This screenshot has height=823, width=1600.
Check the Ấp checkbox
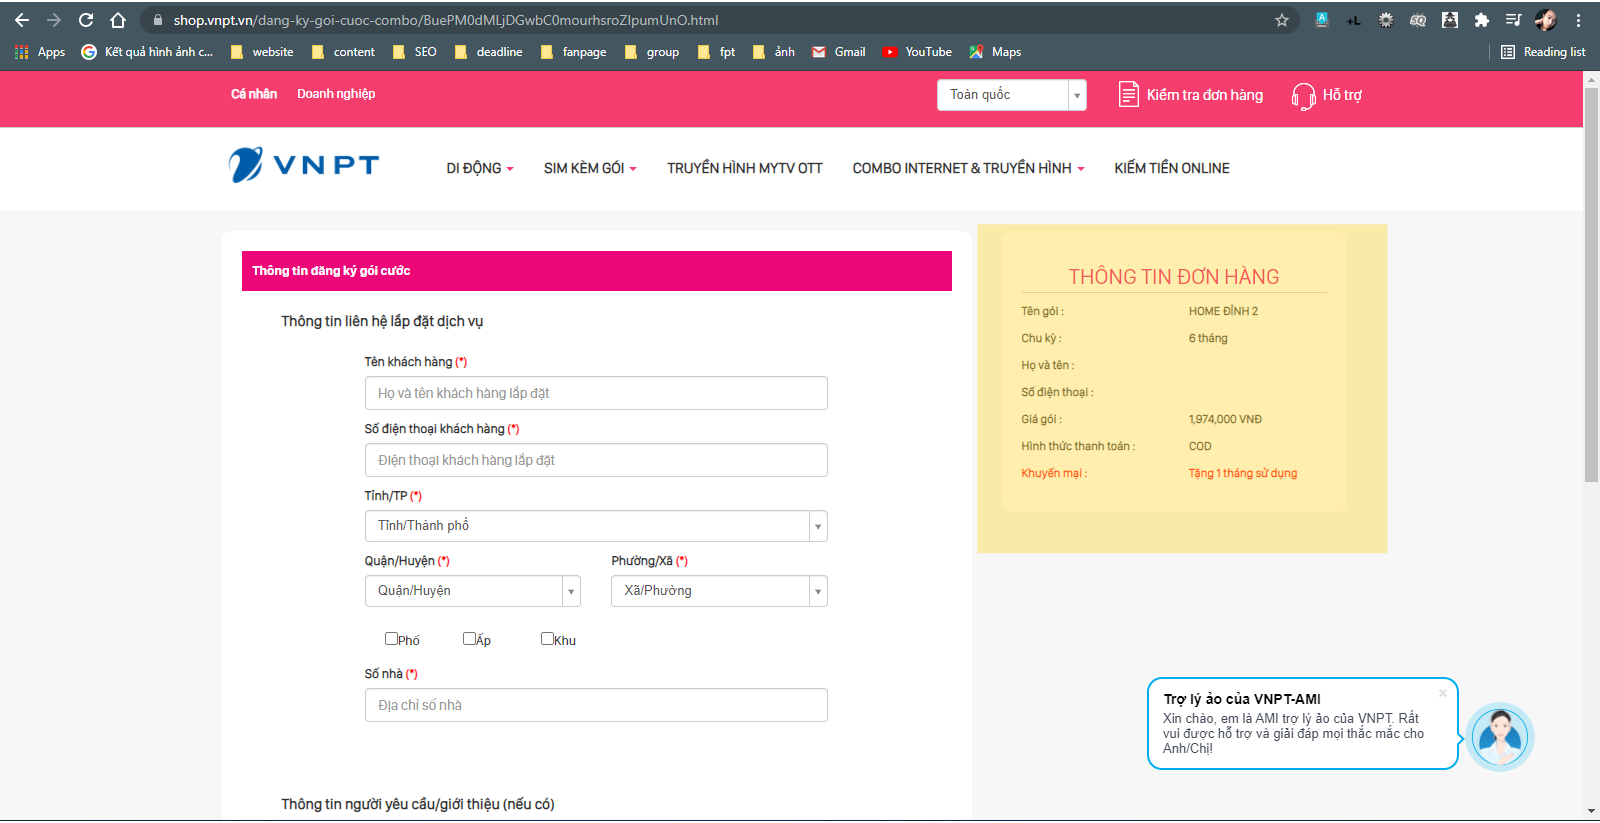pyautogui.click(x=469, y=638)
